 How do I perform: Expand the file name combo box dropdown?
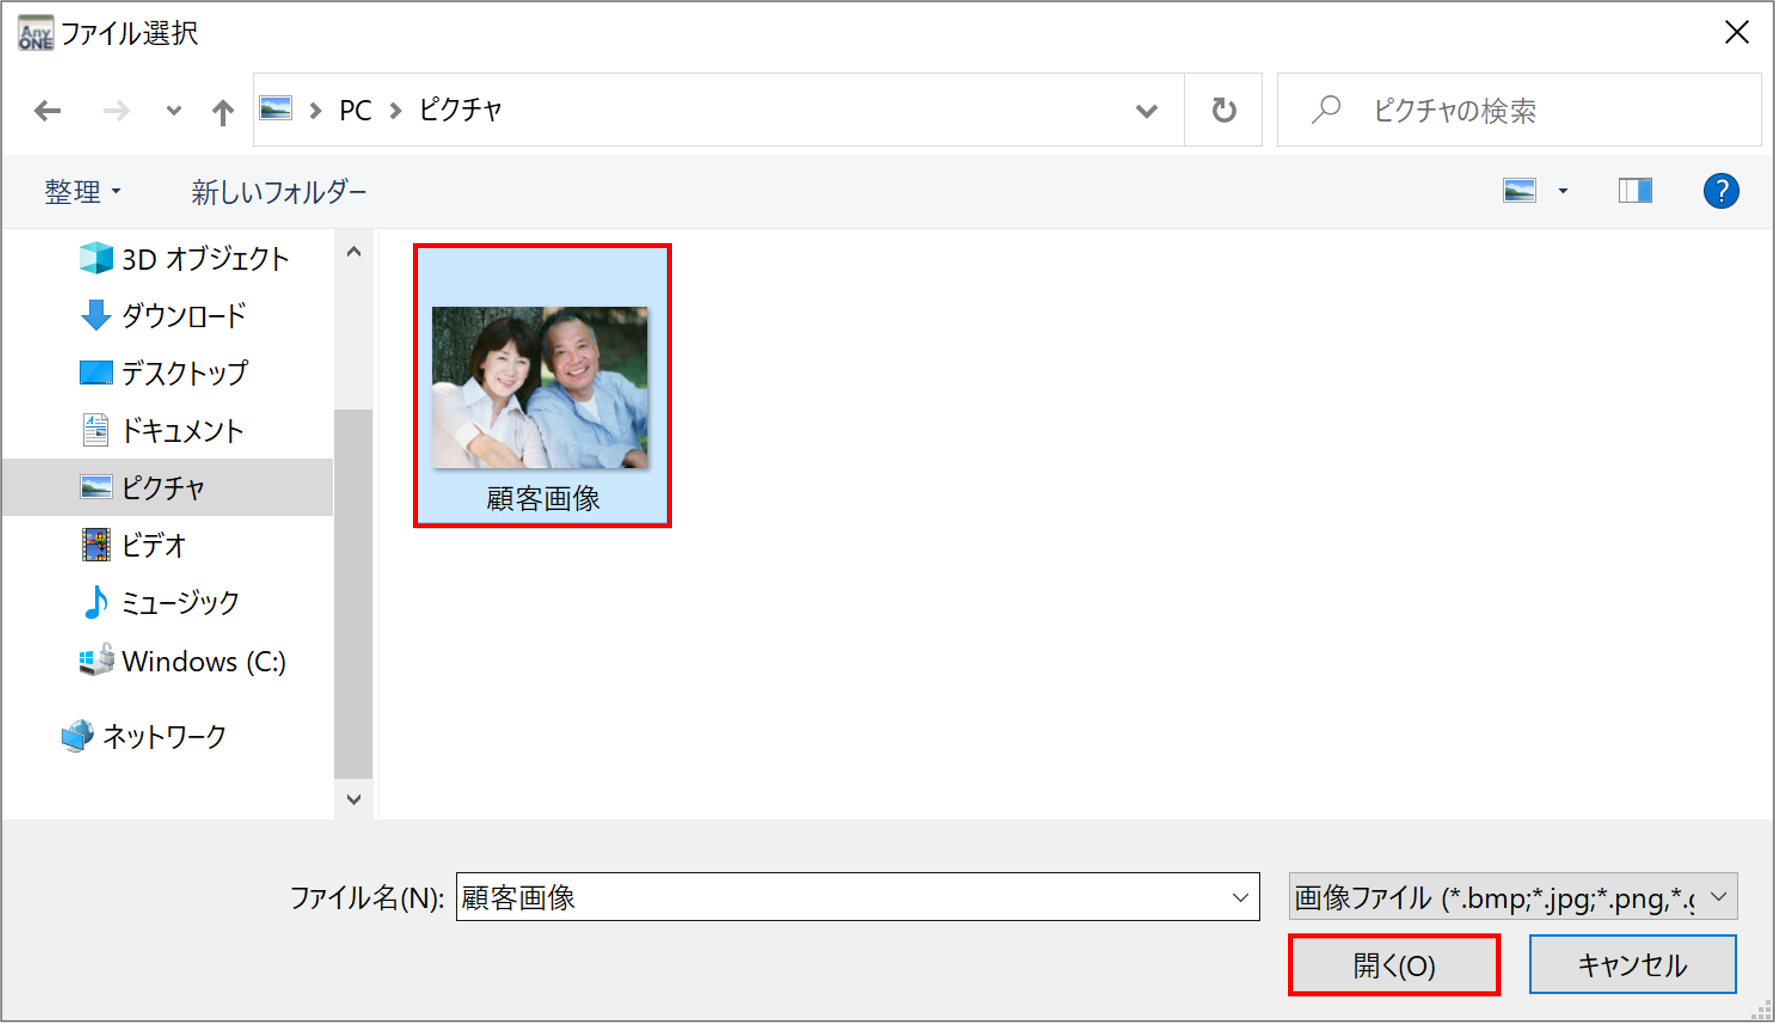[1240, 898]
